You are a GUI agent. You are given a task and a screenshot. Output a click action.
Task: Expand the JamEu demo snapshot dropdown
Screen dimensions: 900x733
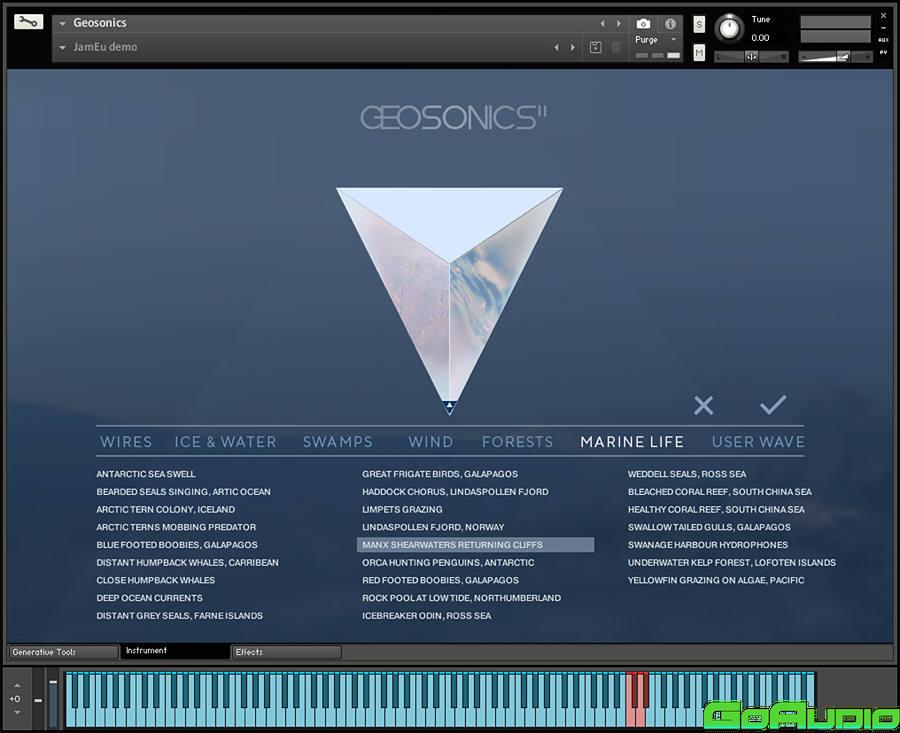[x=63, y=48]
